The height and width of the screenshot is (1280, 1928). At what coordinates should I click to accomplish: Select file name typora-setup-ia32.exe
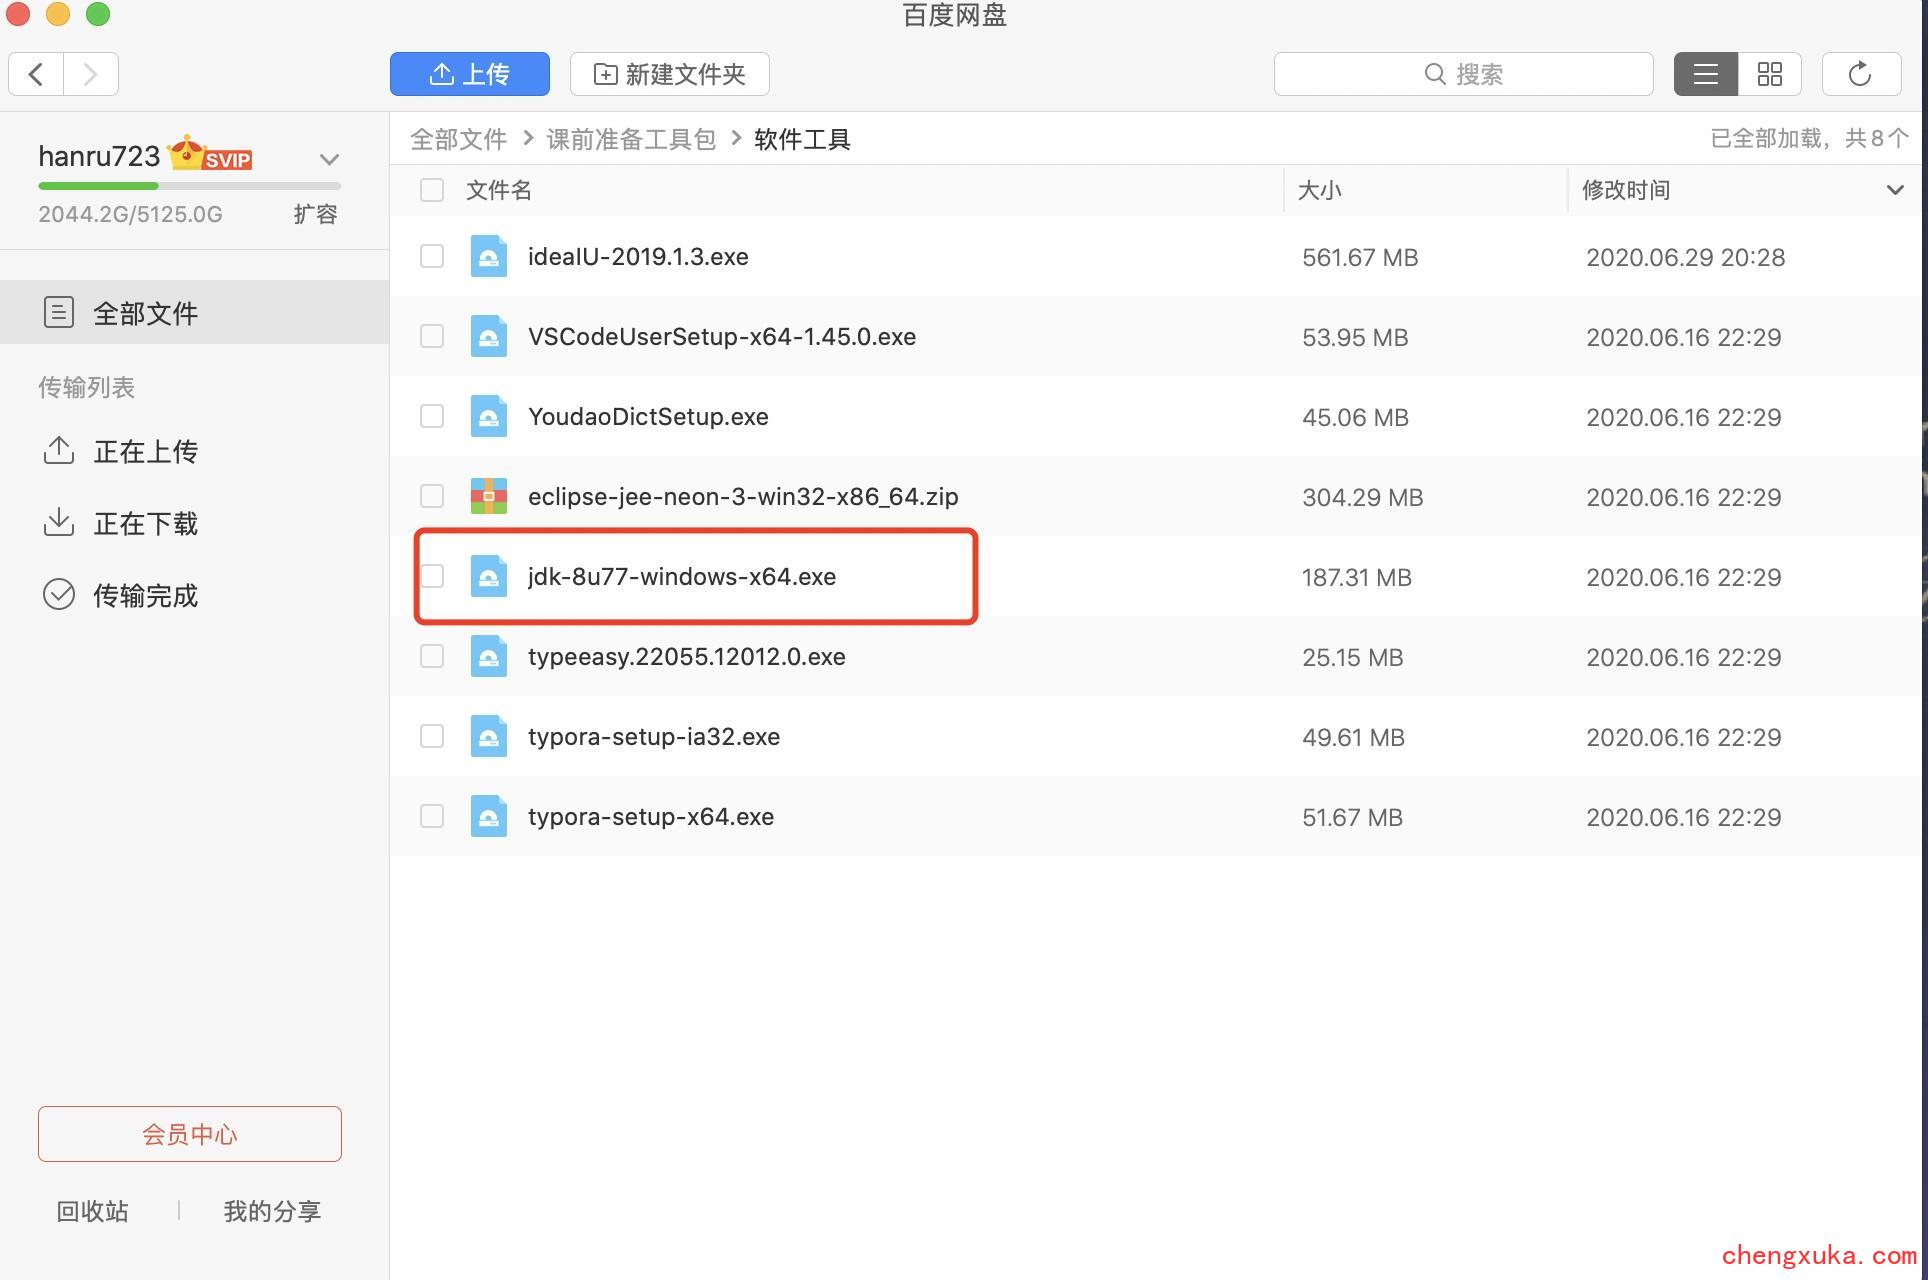coord(654,737)
